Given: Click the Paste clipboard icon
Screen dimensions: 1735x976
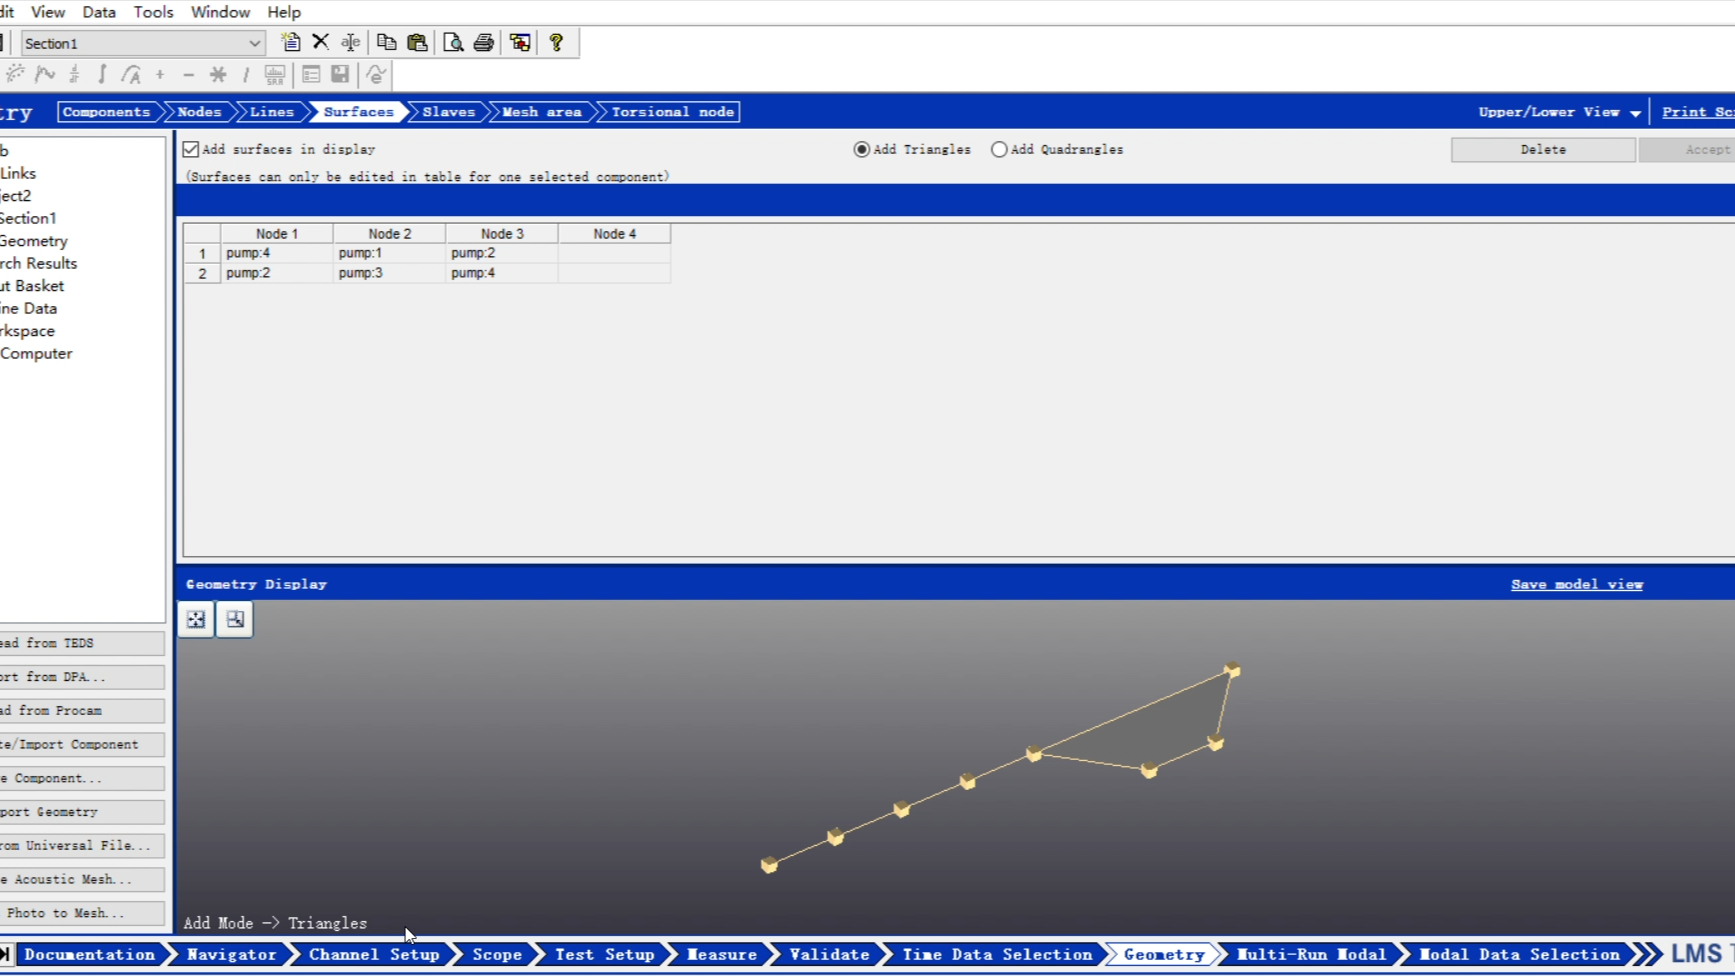Looking at the screenshot, I should pos(417,42).
